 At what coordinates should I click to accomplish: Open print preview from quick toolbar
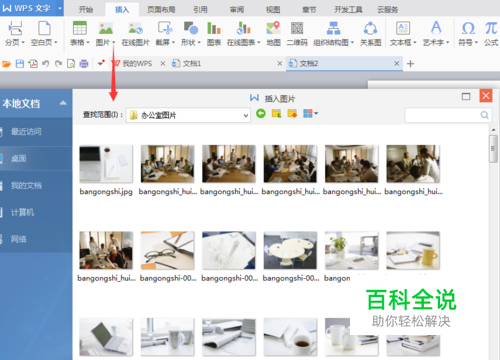click(x=71, y=63)
